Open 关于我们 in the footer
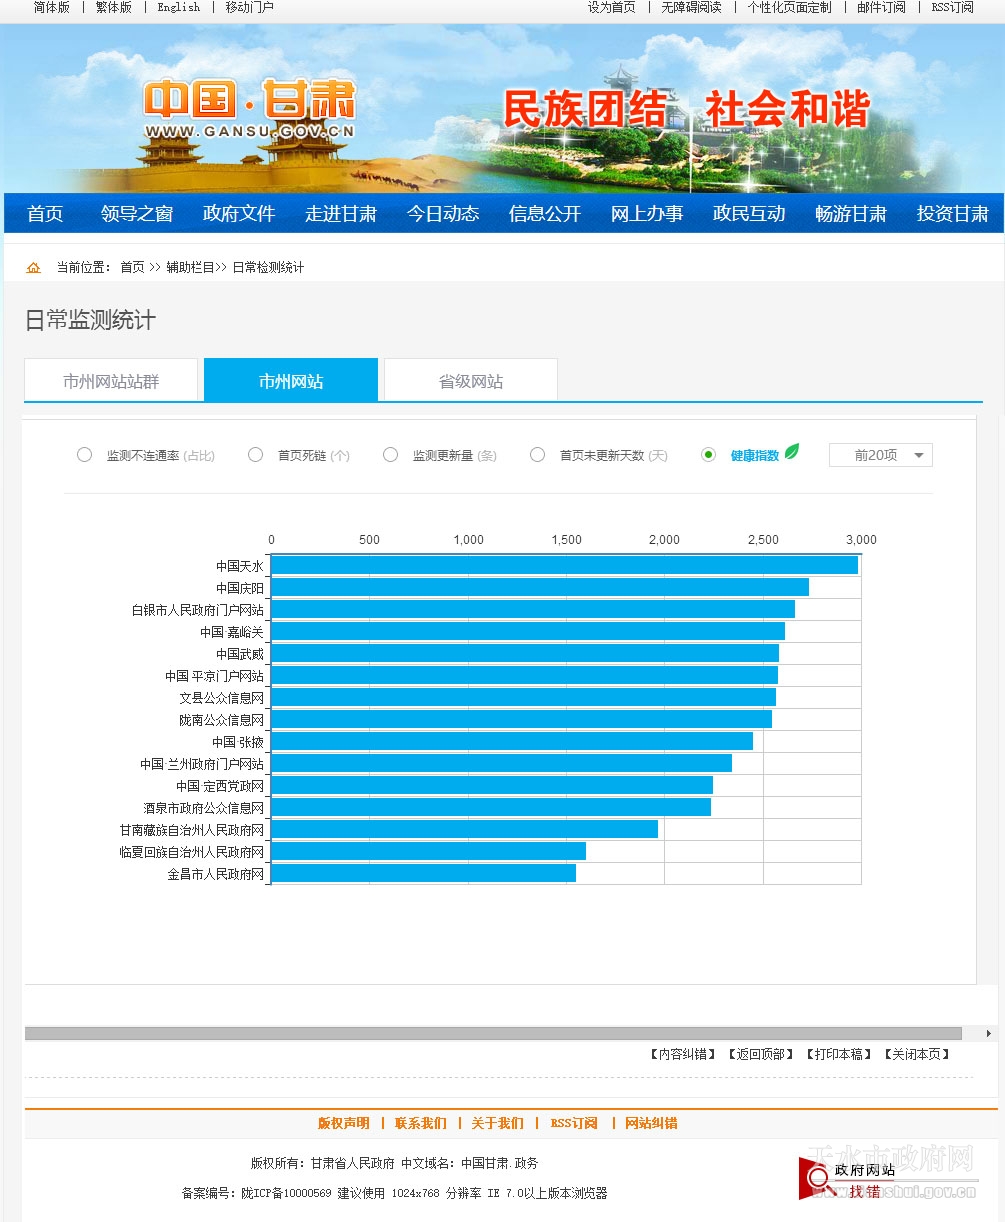1005x1222 pixels. click(x=498, y=1124)
